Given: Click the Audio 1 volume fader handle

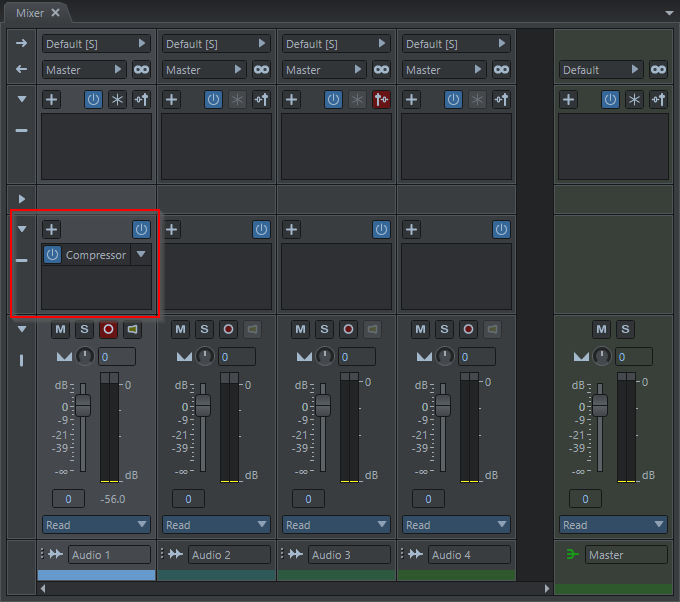Looking at the screenshot, I should (x=83, y=406).
